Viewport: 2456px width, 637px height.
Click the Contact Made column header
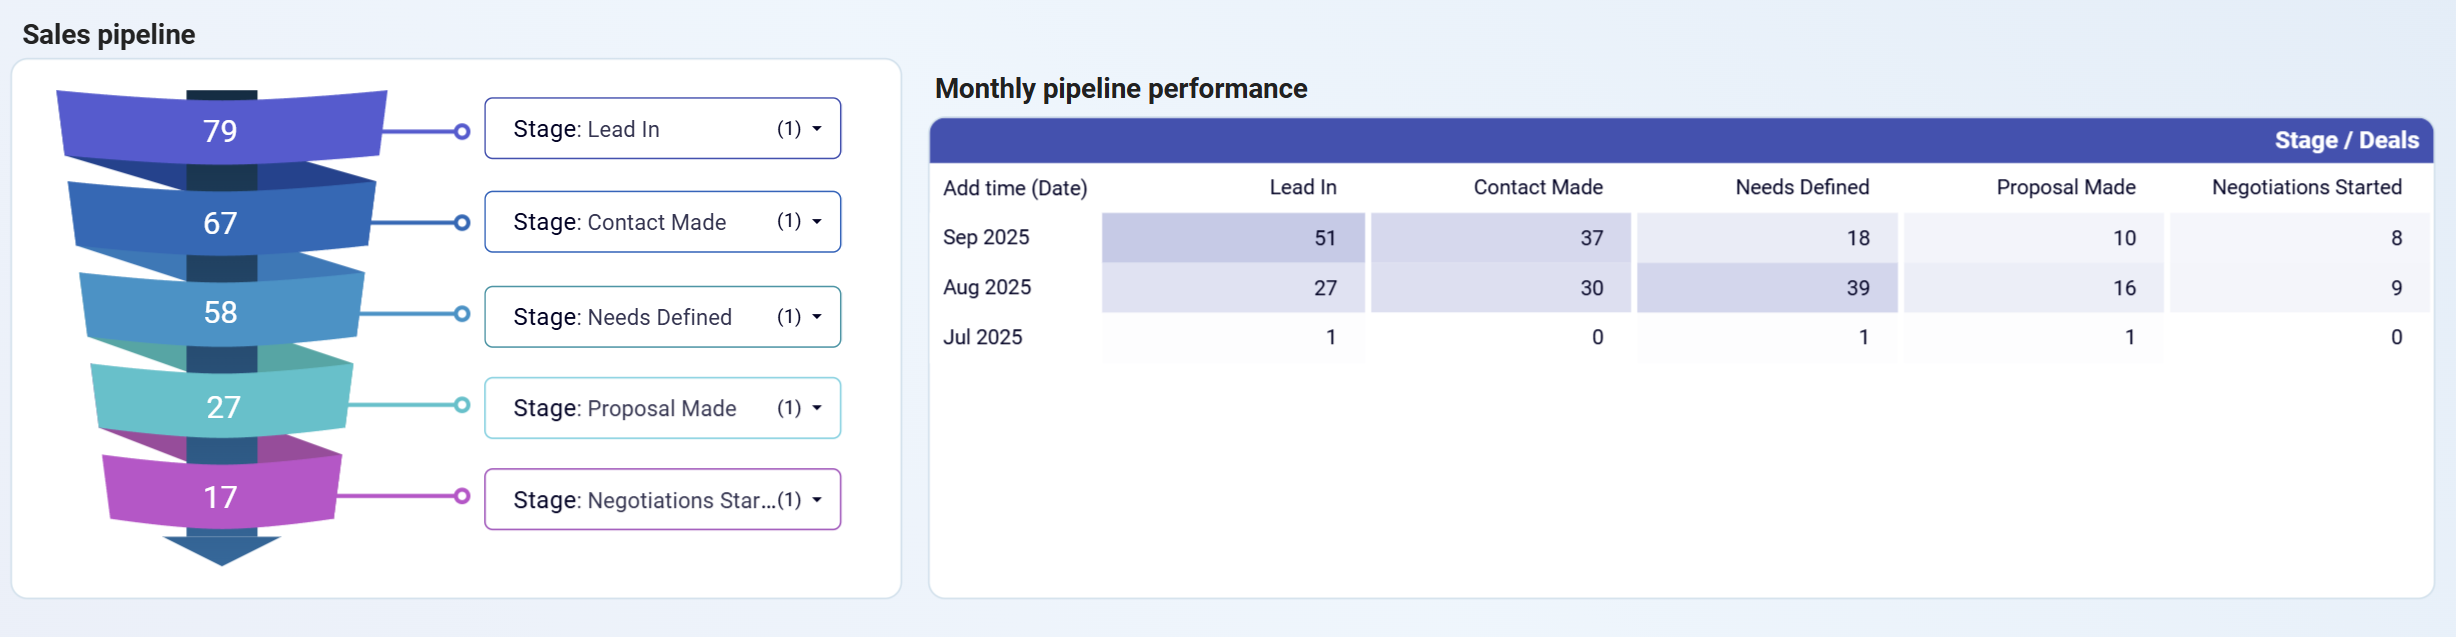coord(1537,188)
